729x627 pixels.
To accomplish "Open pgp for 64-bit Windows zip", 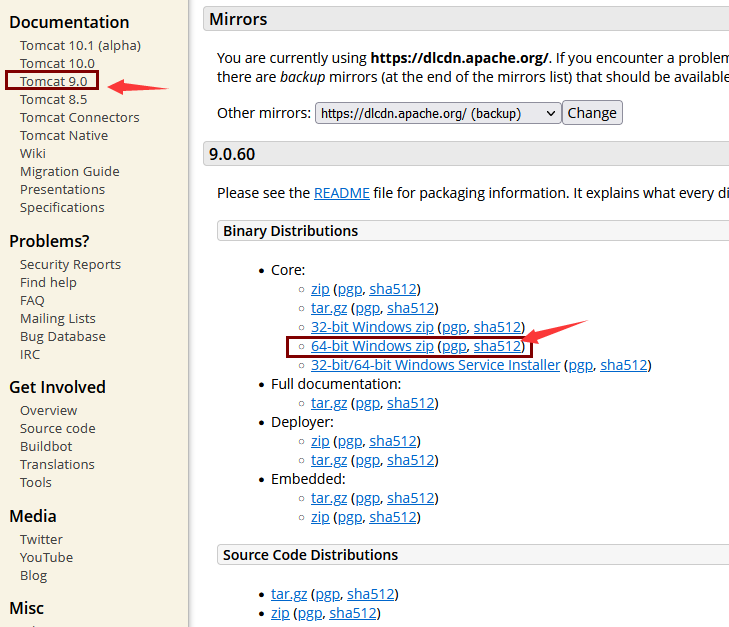I will (x=454, y=346).
